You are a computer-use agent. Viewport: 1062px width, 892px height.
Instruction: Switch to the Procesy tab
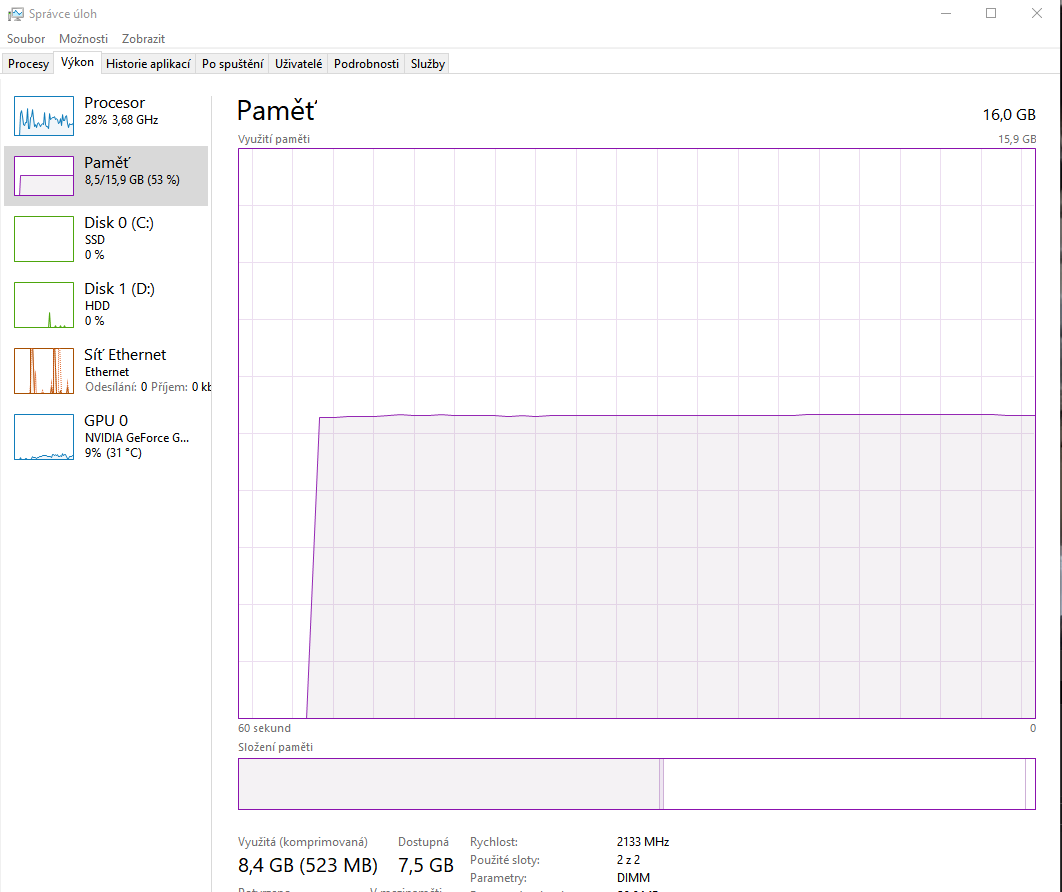28,64
